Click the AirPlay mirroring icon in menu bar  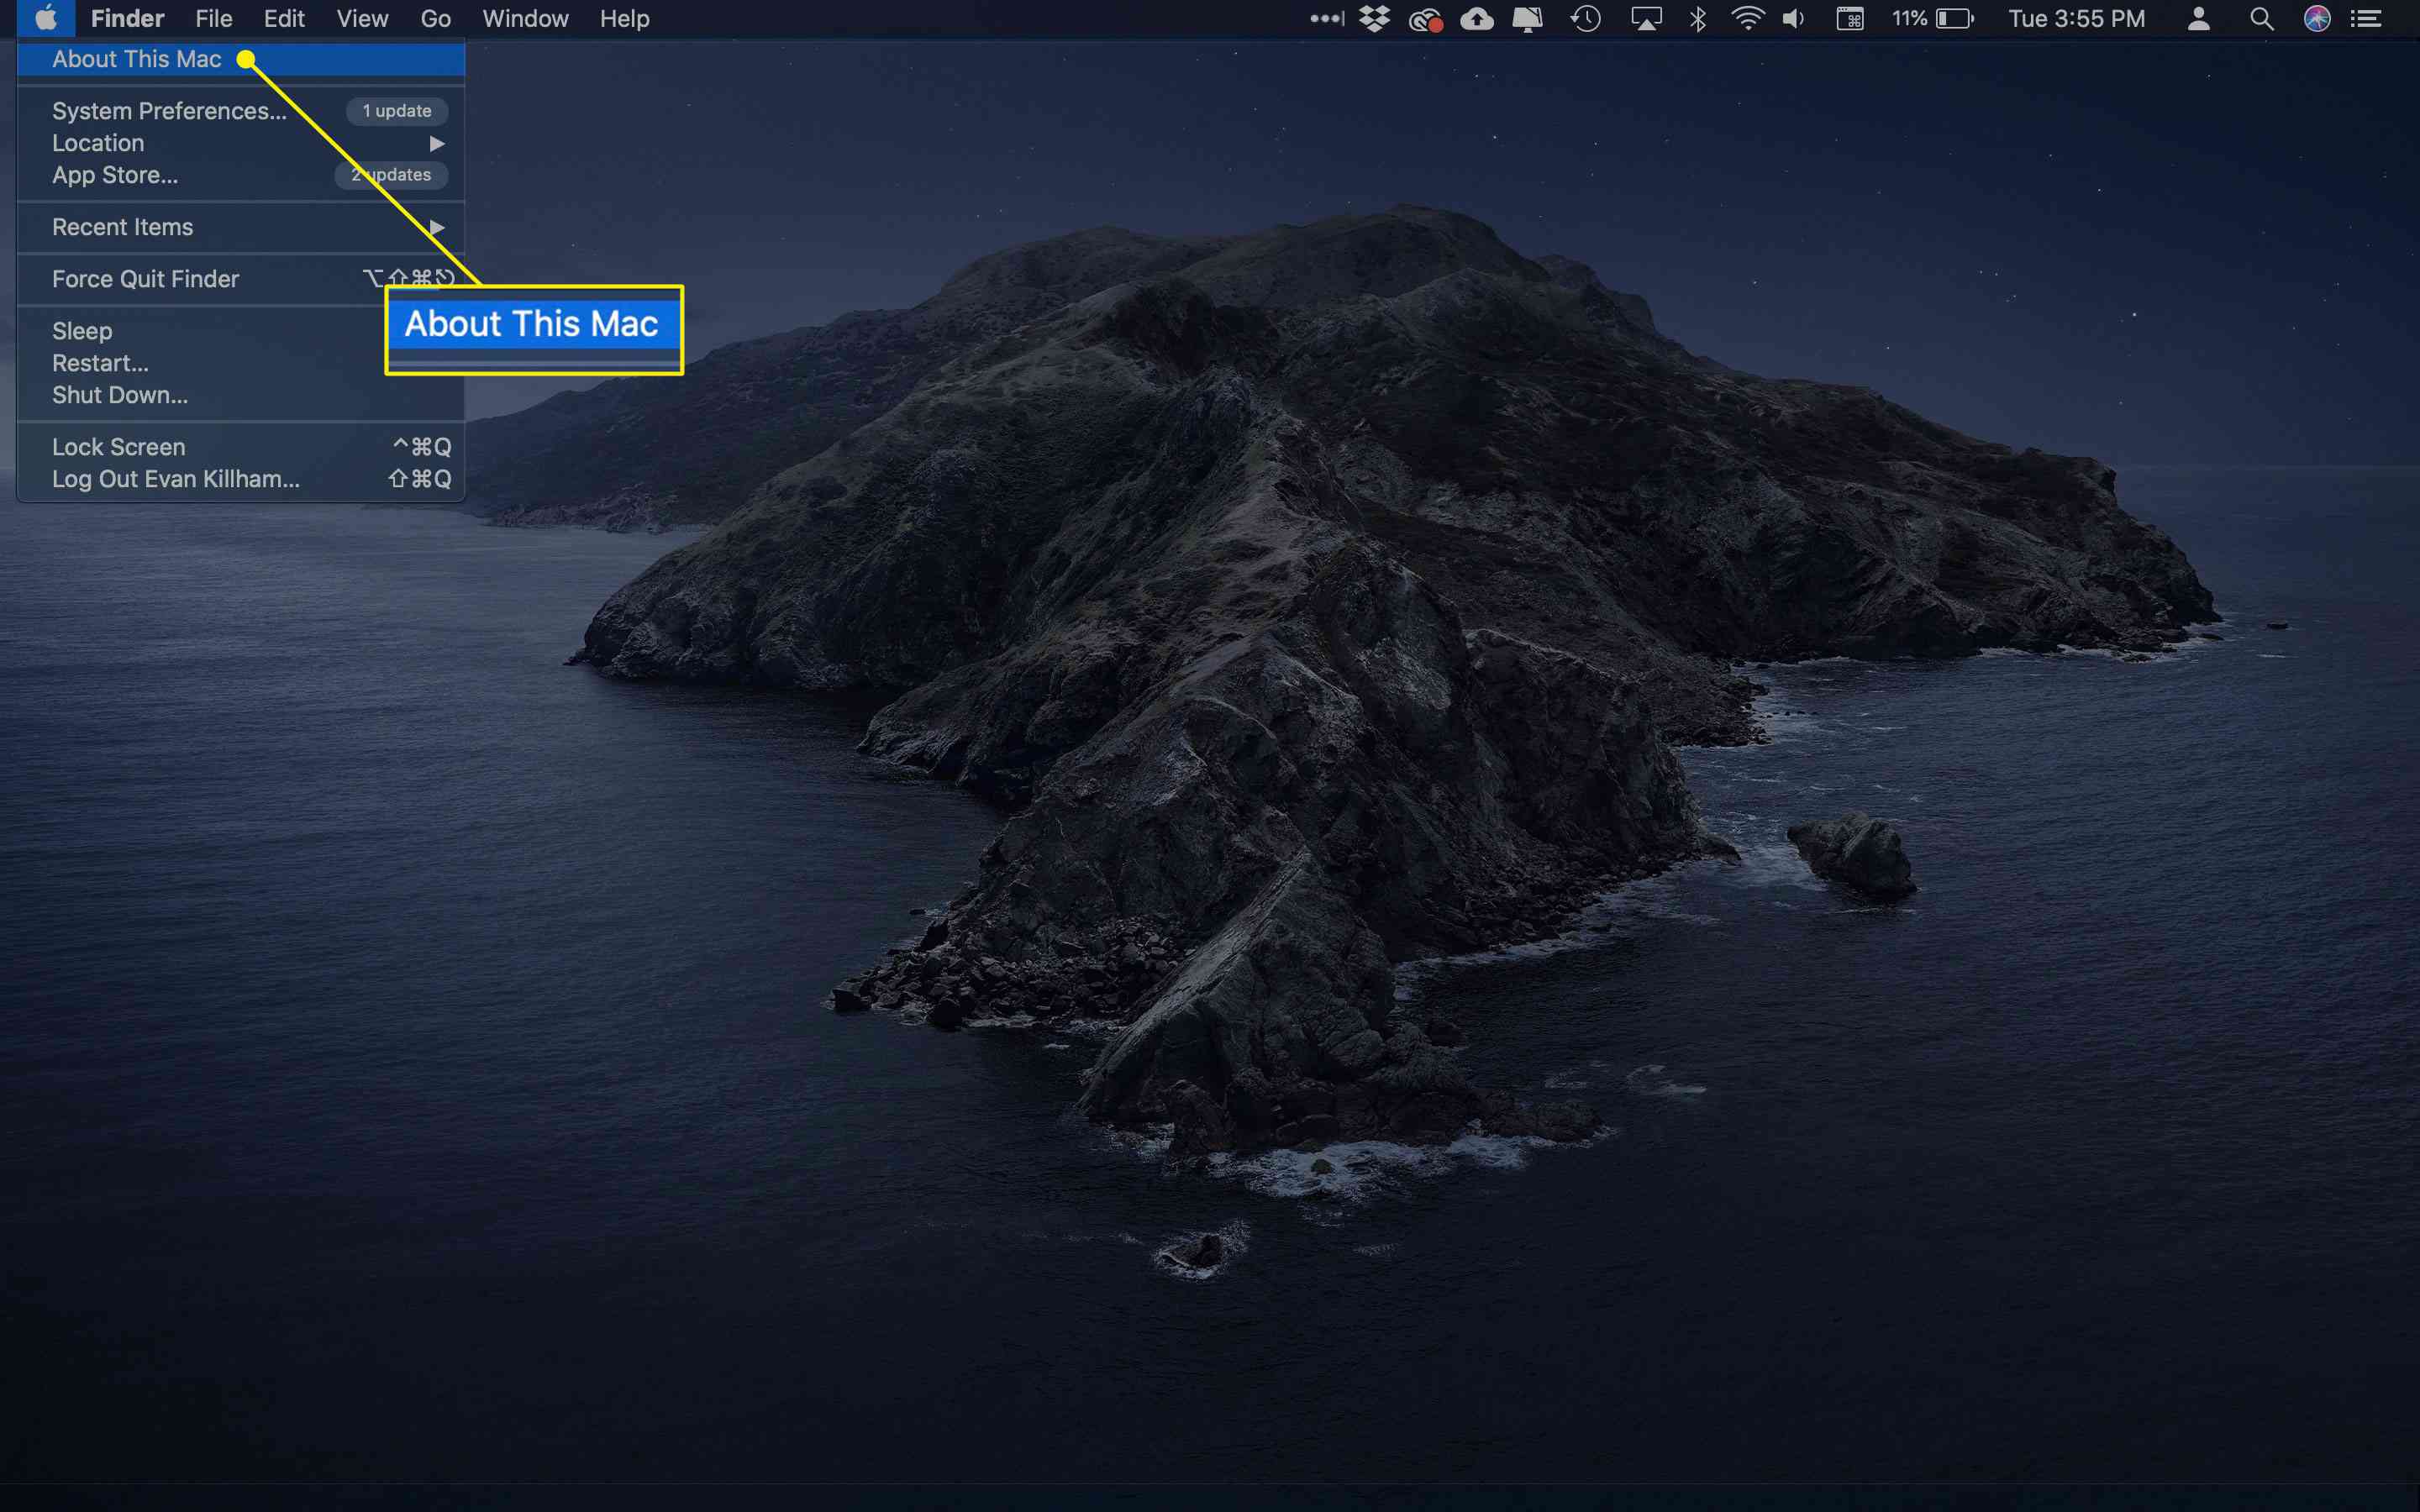click(x=1644, y=19)
